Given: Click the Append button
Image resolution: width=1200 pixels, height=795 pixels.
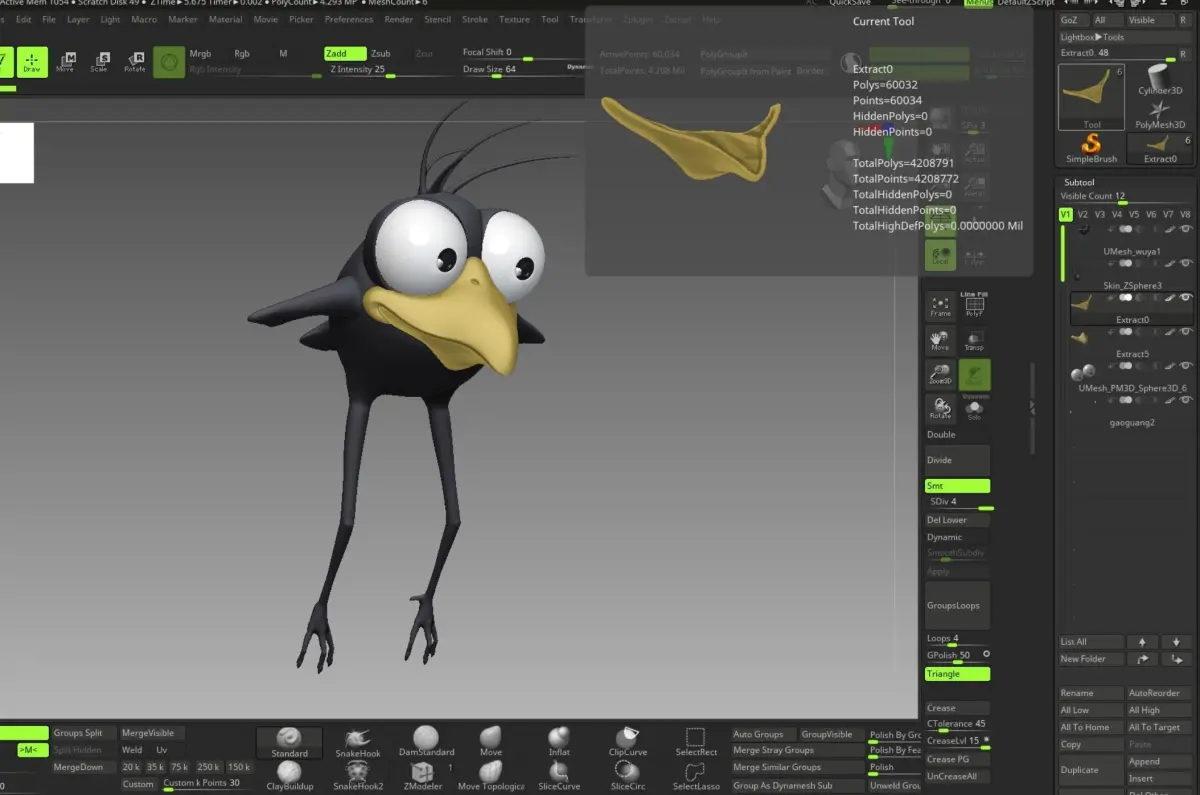Looking at the screenshot, I should point(1160,762).
